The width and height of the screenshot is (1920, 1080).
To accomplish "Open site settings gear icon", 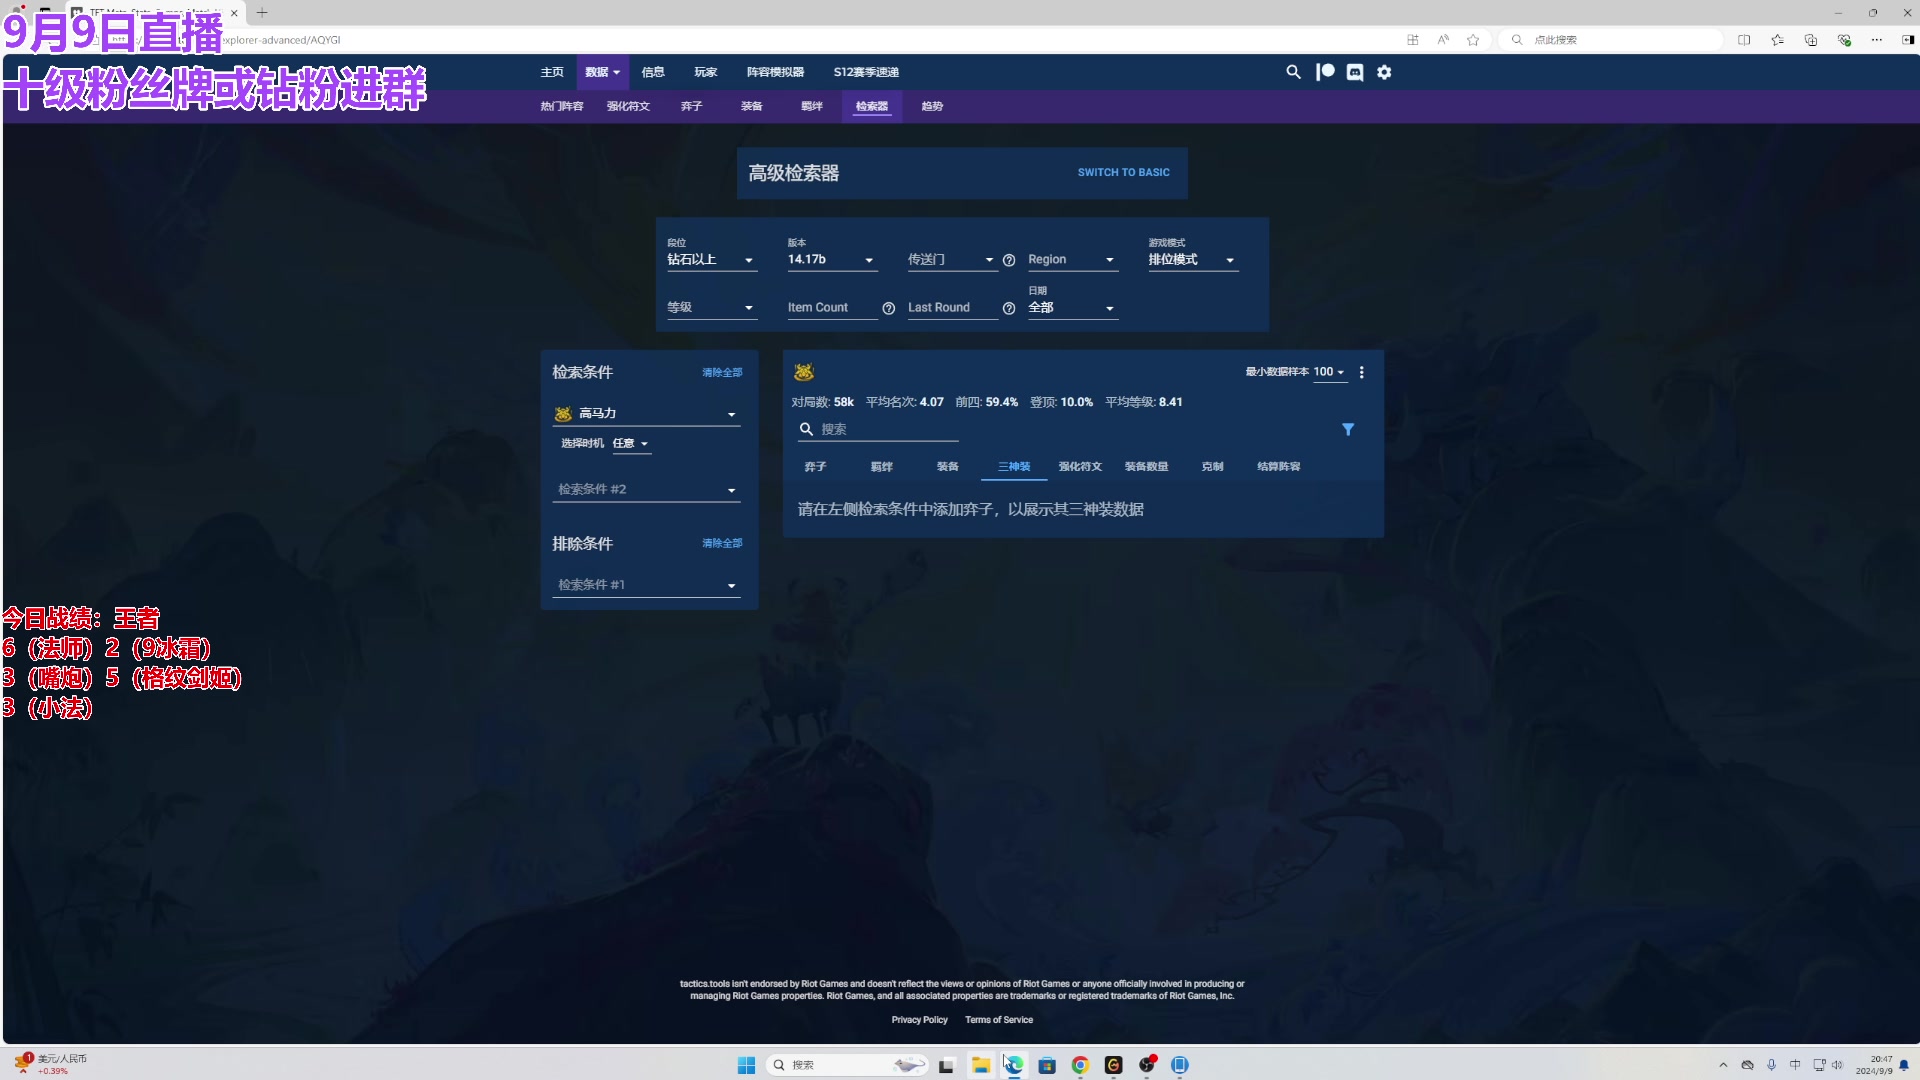I will pyautogui.click(x=1384, y=72).
